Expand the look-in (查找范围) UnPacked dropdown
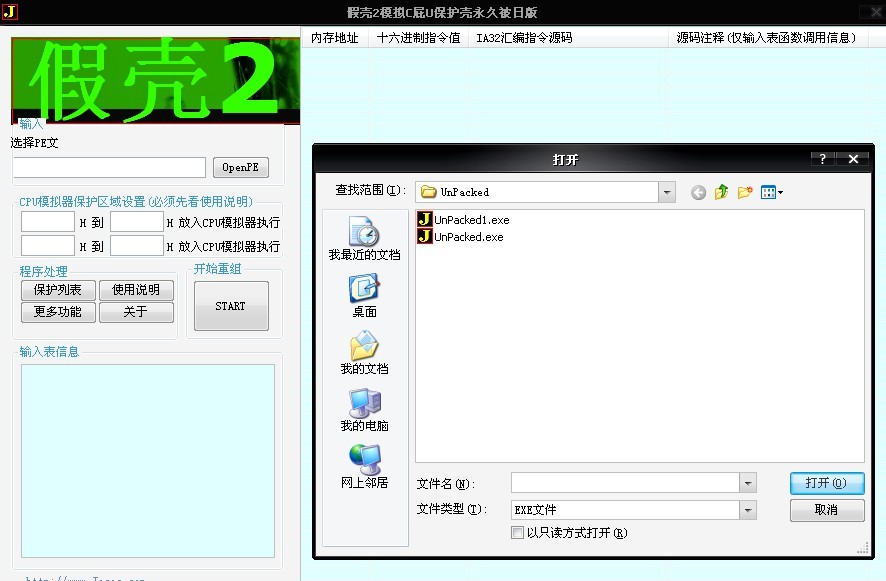886x581 pixels. tap(667, 192)
